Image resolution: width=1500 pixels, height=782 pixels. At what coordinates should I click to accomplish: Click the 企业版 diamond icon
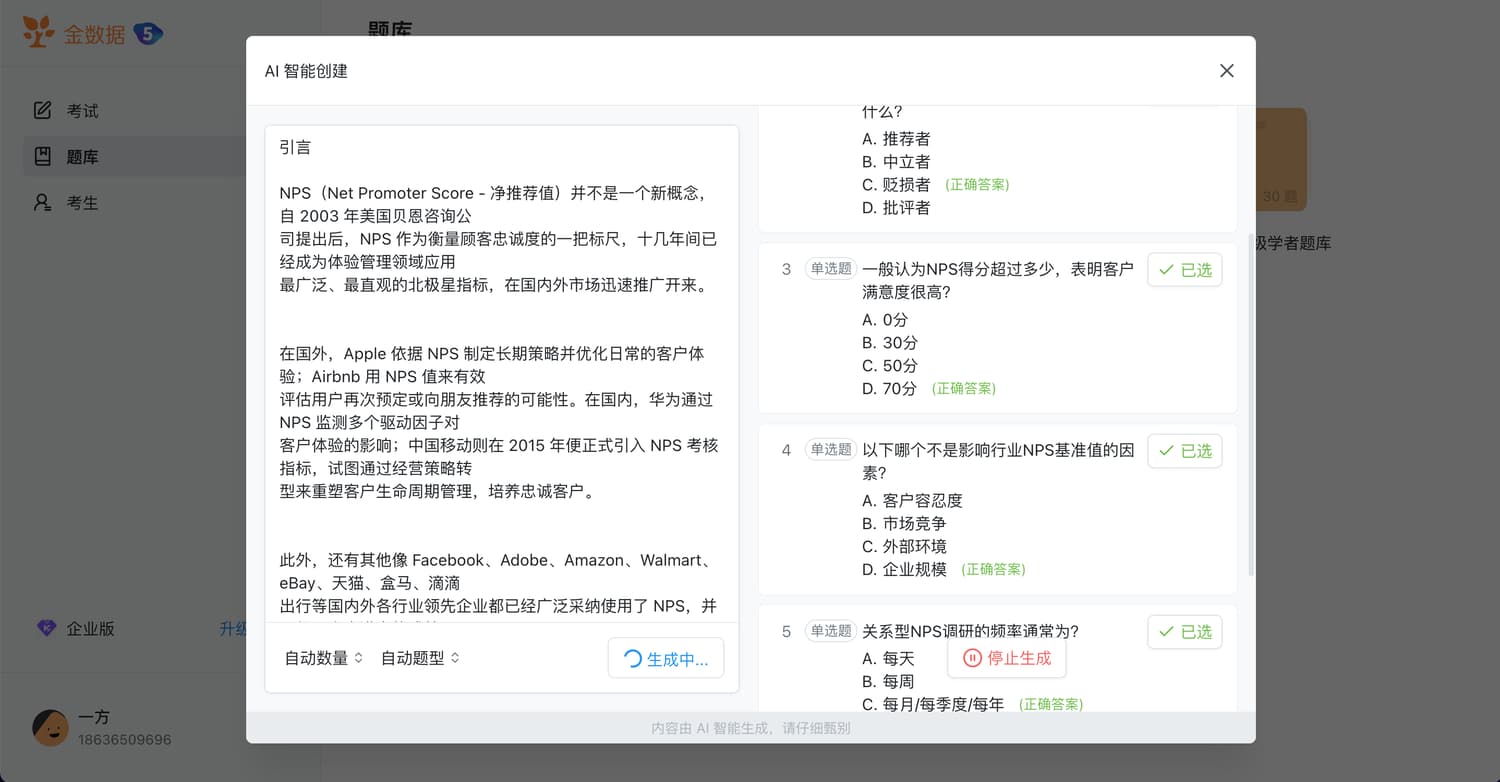click(46, 628)
